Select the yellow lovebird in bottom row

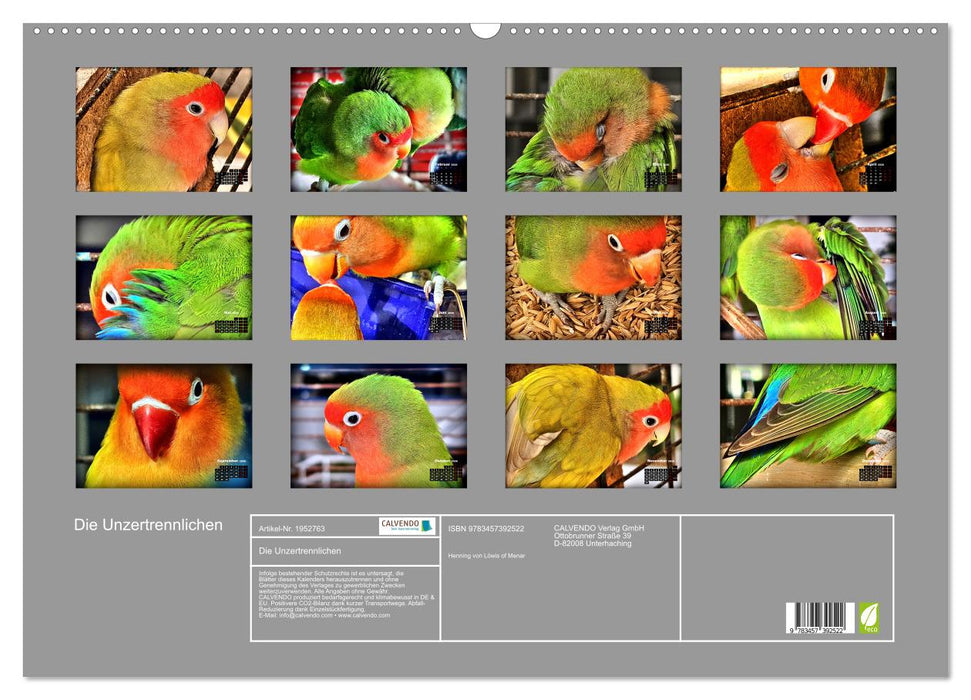pyautogui.click(x=593, y=426)
